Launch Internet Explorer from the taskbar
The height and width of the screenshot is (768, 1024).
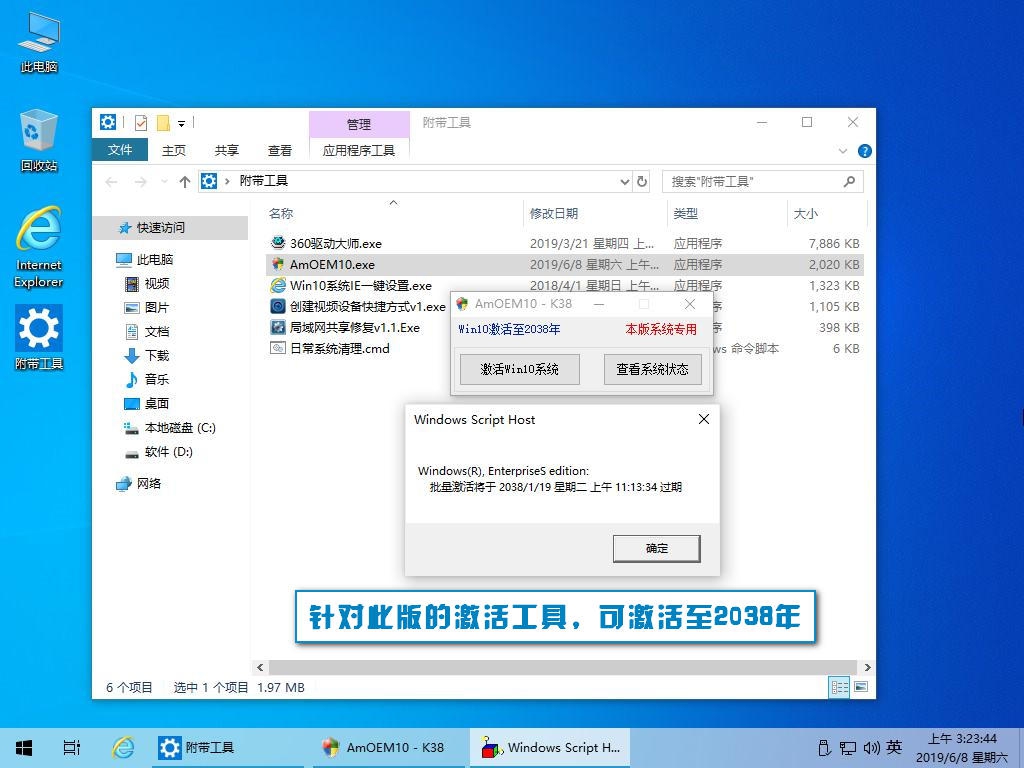click(x=123, y=748)
